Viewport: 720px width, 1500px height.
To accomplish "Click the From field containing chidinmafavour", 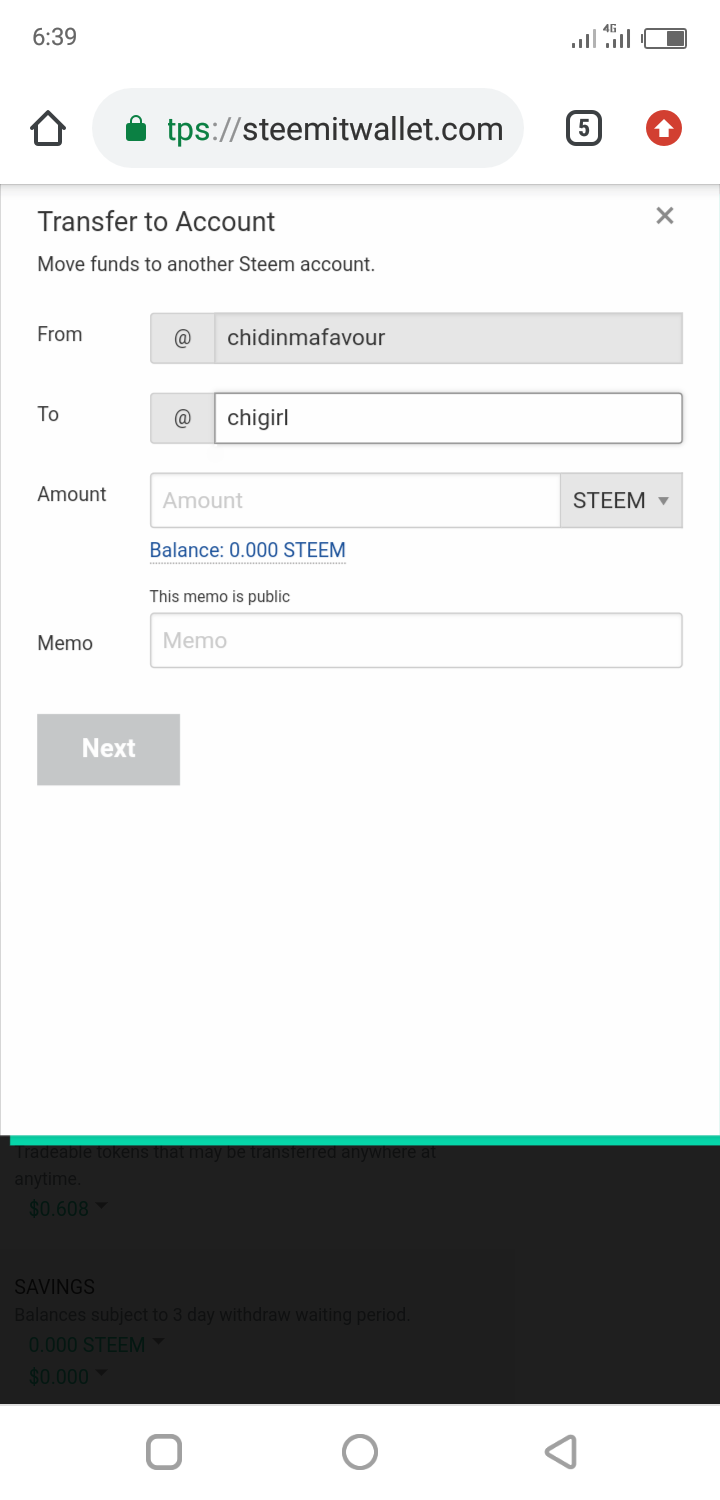I will (448, 338).
